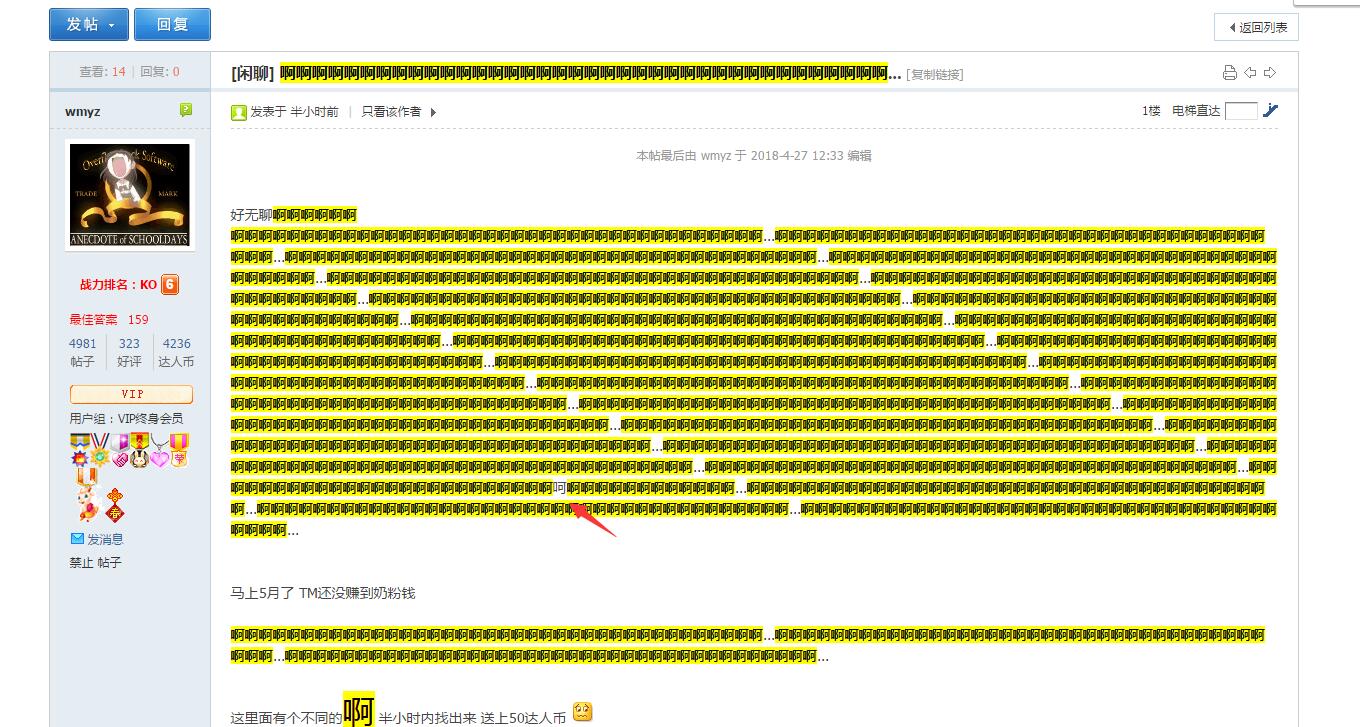Click the 4981 帖子 posts count
The width and height of the screenshot is (1360, 727).
click(x=83, y=343)
